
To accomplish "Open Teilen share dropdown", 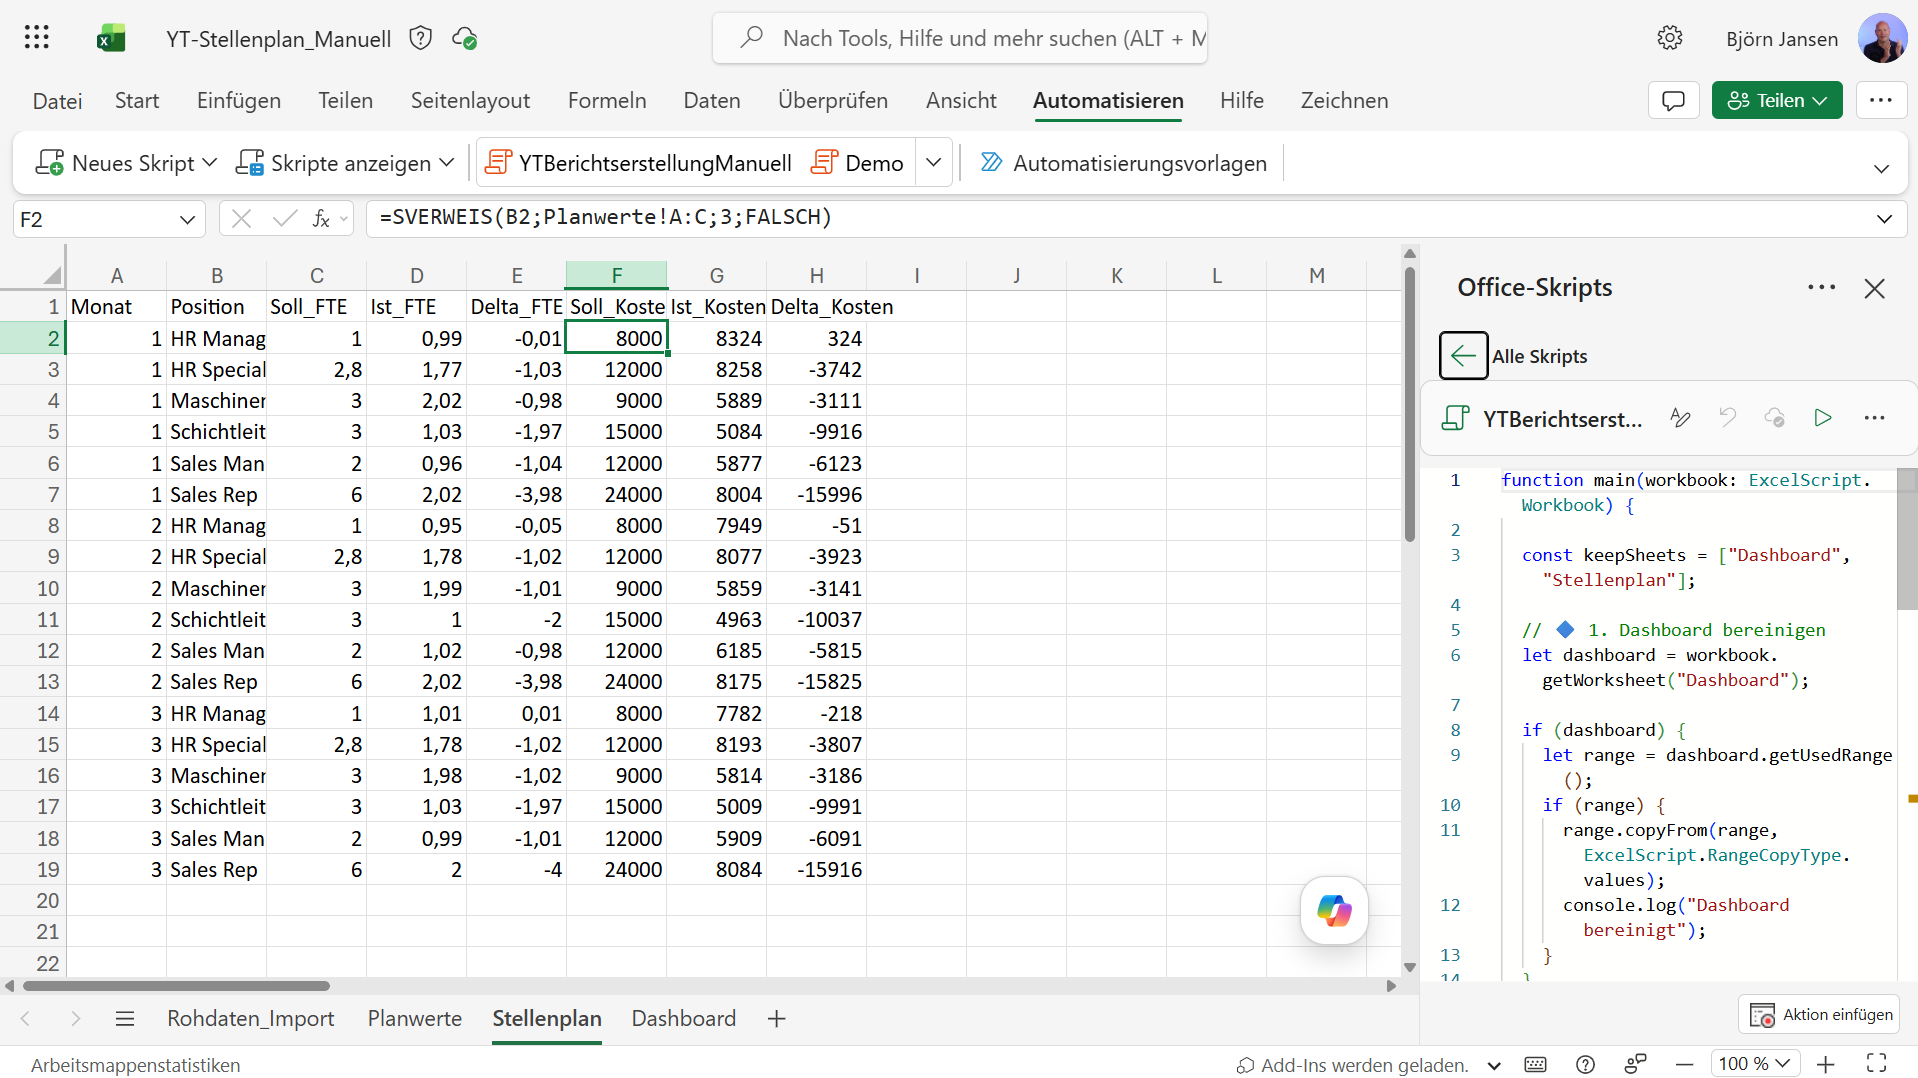I will 1777,100.
